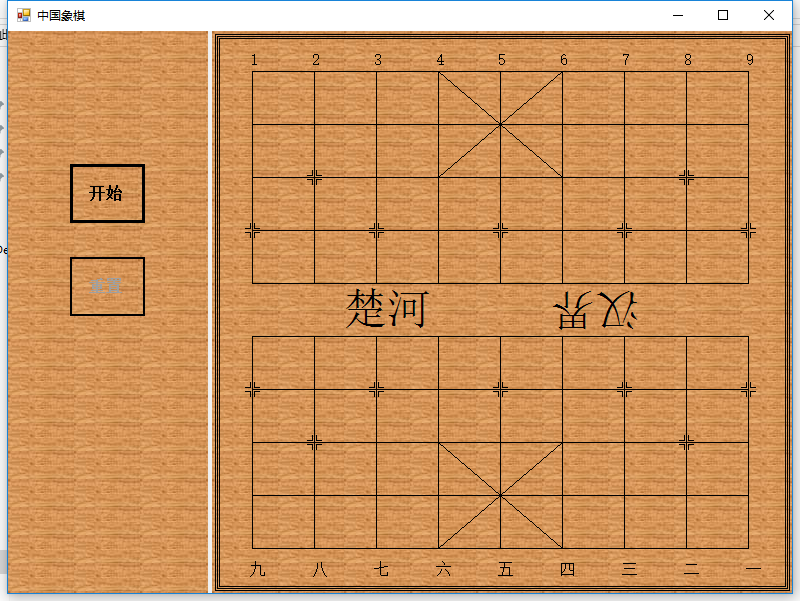This screenshot has width=800, height=601.
Task: Click column number 8 label at top
Action: [x=688, y=60]
